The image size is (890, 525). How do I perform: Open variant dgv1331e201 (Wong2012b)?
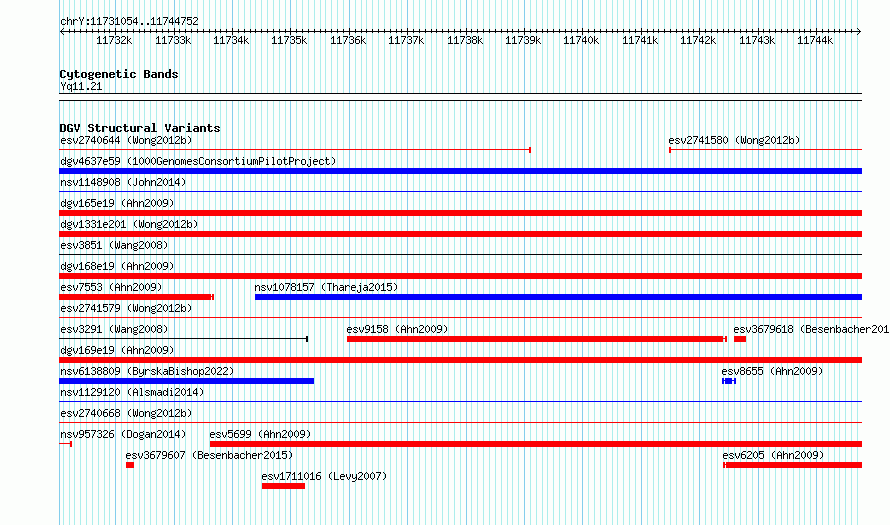click(129, 224)
